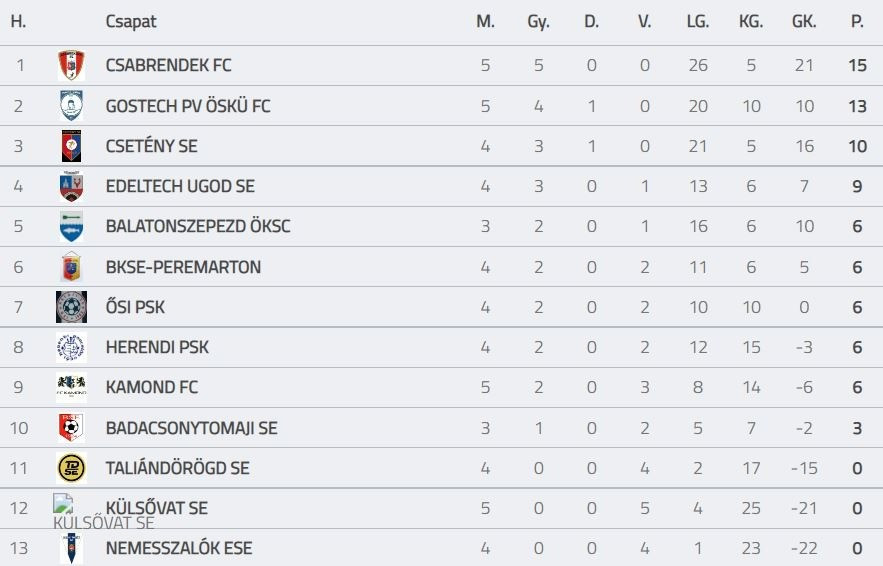The height and width of the screenshot is (566, 883).
Task: Click the Taliándörögd SE round logo
Action: (71, 468)
